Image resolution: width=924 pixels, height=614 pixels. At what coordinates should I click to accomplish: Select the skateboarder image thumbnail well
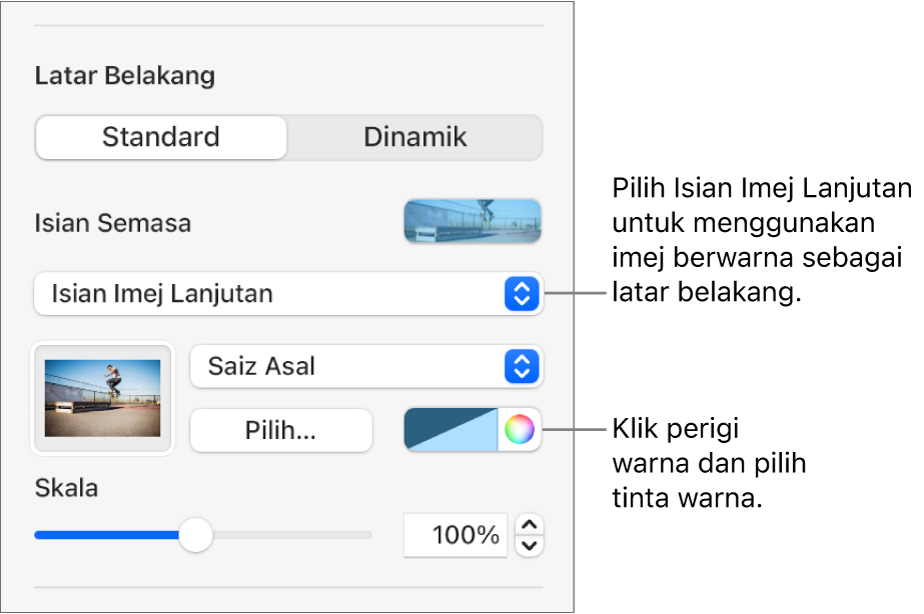pos(103,398)
